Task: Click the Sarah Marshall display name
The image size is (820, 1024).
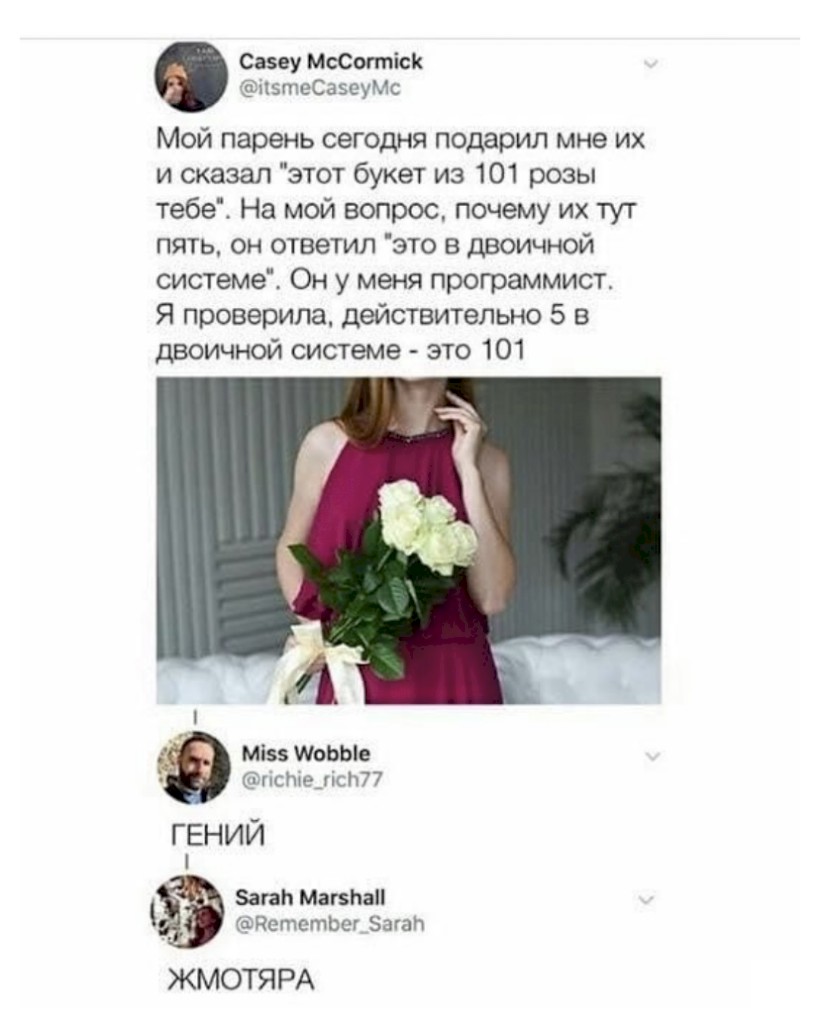Action: (x=310, y=897)
